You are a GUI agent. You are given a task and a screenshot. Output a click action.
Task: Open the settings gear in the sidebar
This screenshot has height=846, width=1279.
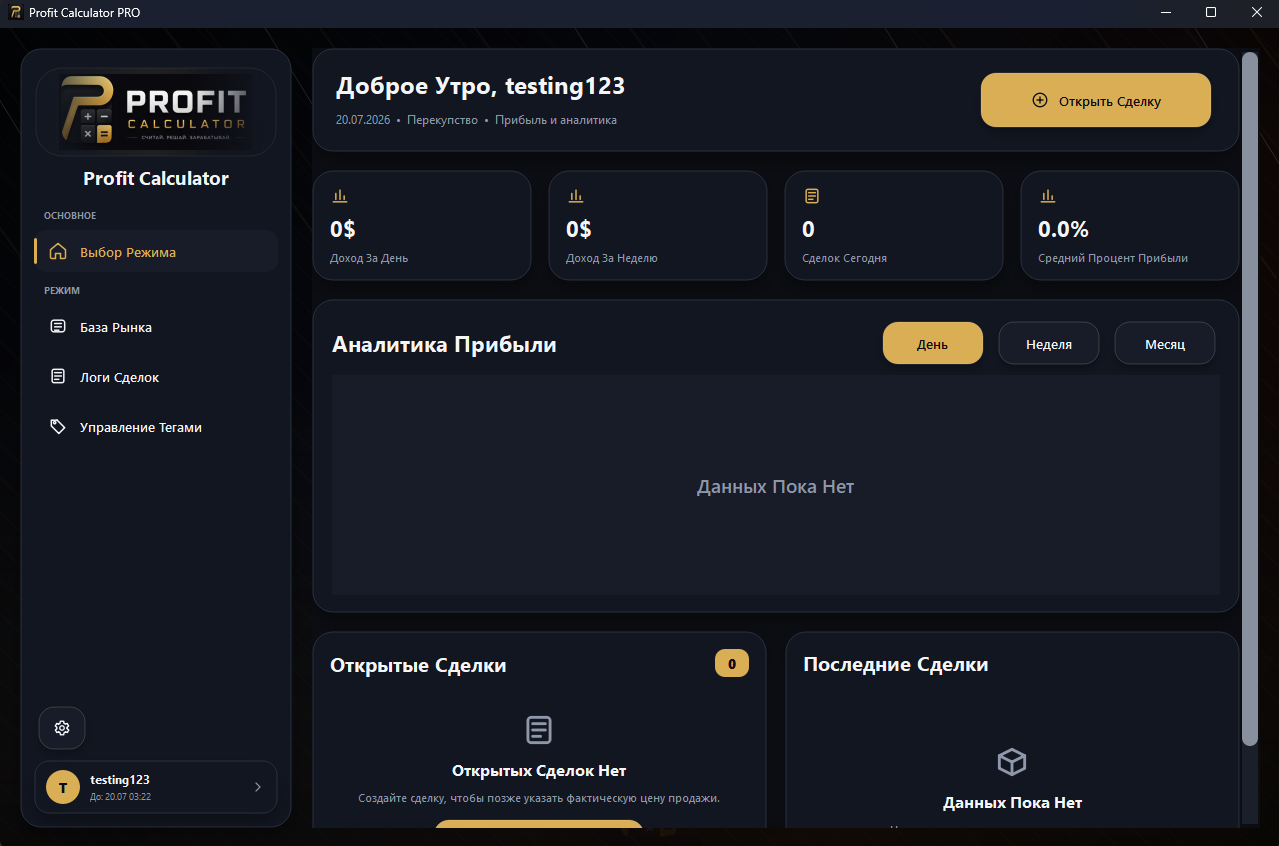(62, 728)
